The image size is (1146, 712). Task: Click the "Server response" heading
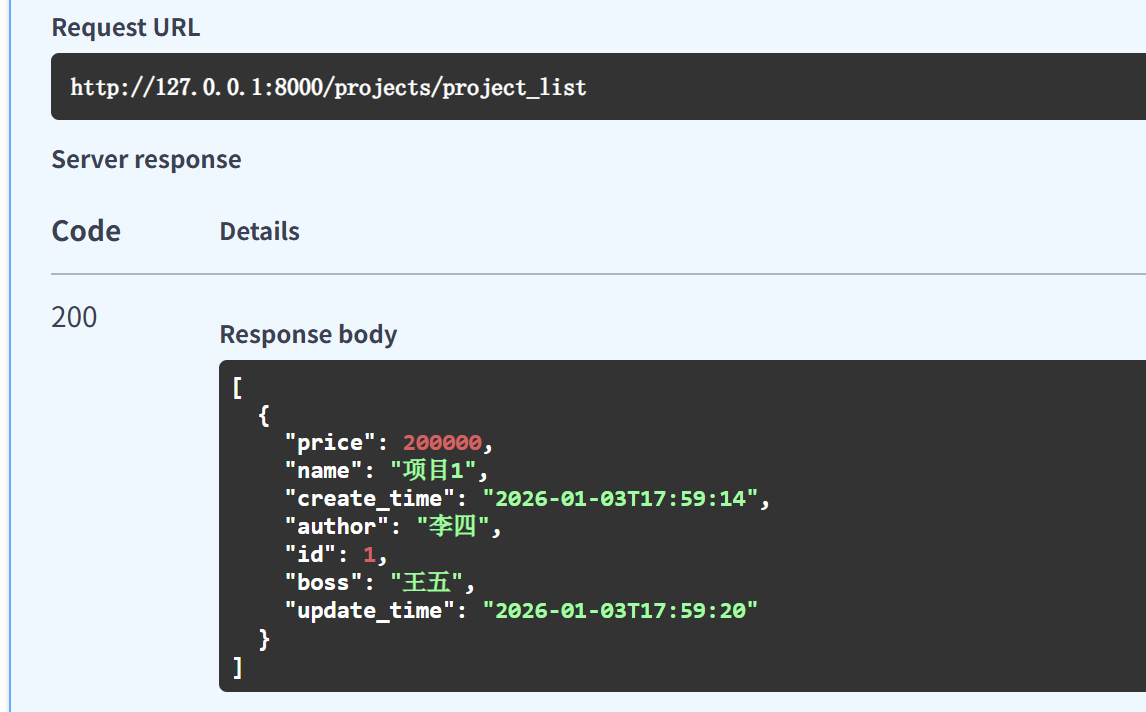point(146,159)
